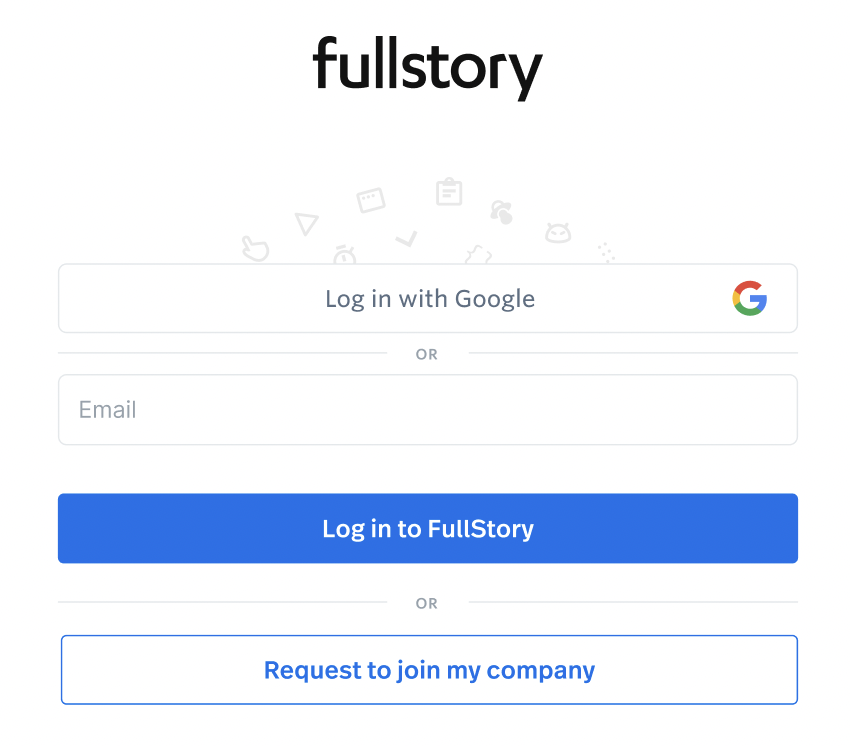Click the checkmark icon above the form
The image size is (850, 746).
coord(406,238)
